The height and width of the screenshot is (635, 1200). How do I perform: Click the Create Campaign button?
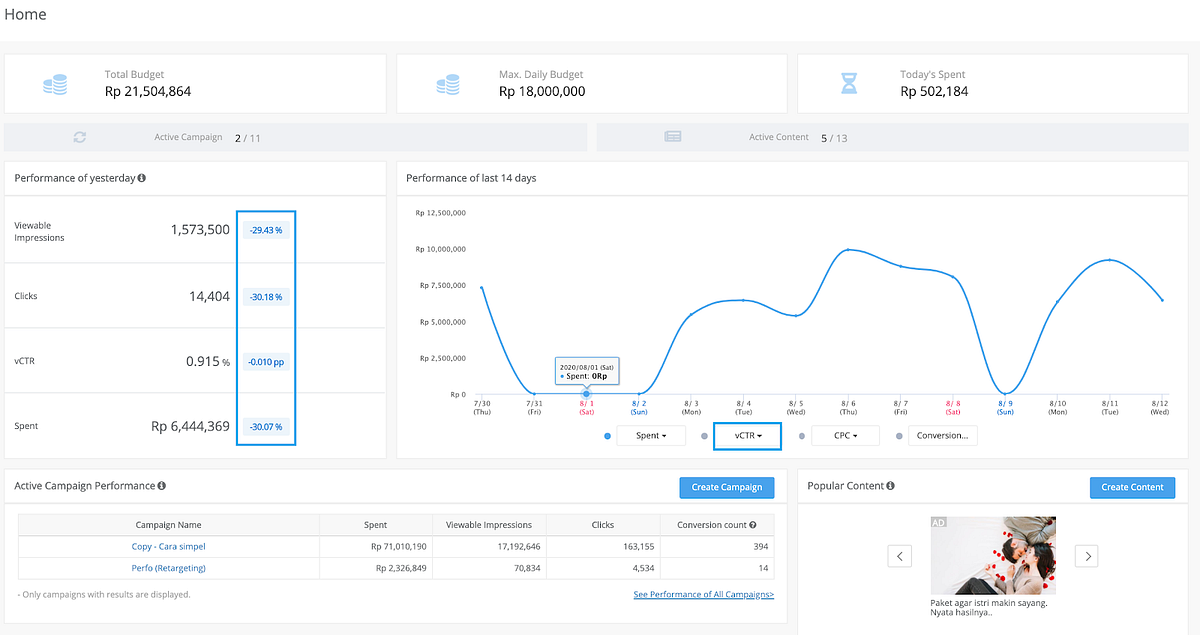point(726,487)
